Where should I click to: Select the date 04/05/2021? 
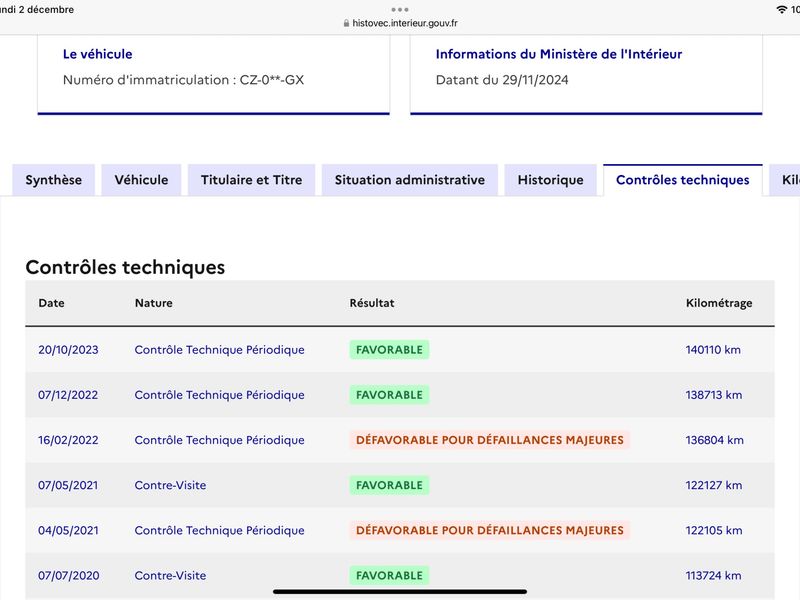coord(68,531)
